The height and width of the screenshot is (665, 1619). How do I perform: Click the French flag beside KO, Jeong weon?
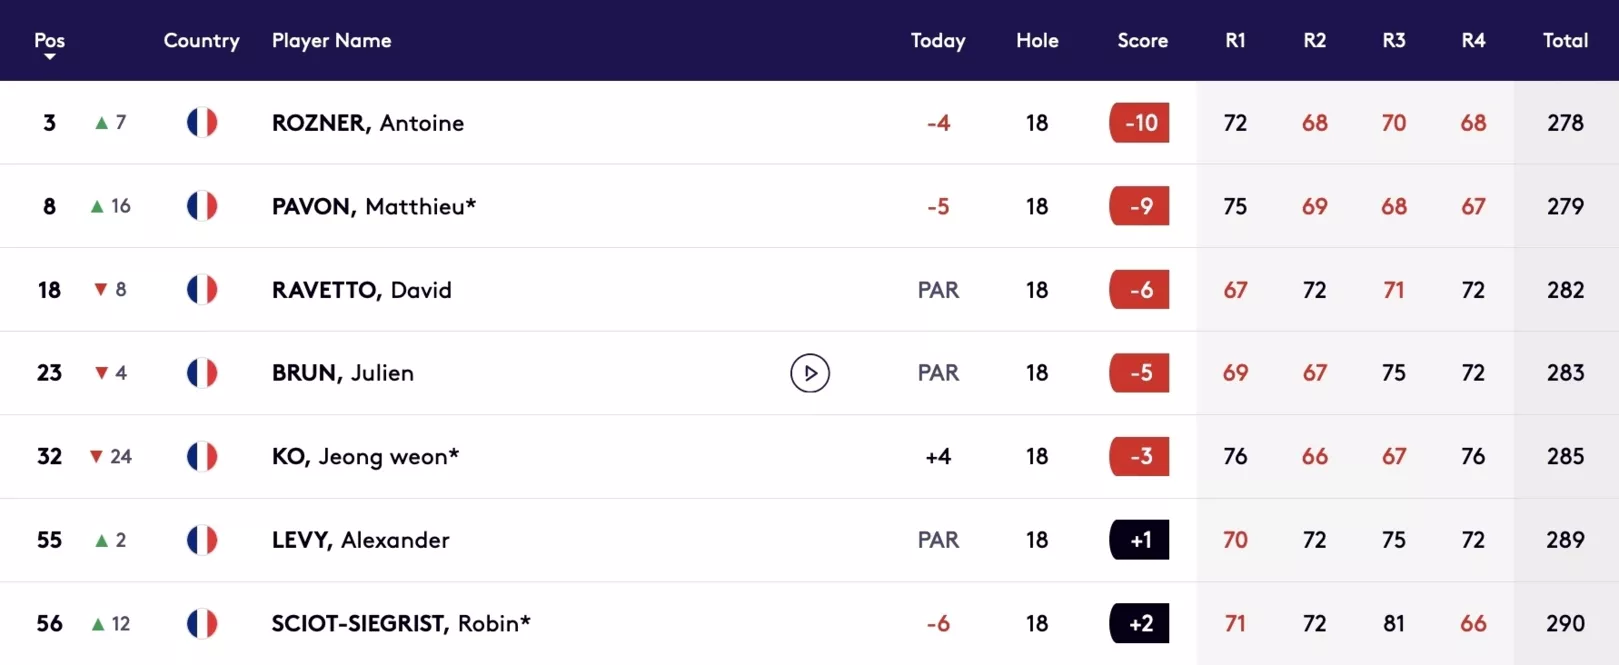pyautogui.click(x=202, y=456)
